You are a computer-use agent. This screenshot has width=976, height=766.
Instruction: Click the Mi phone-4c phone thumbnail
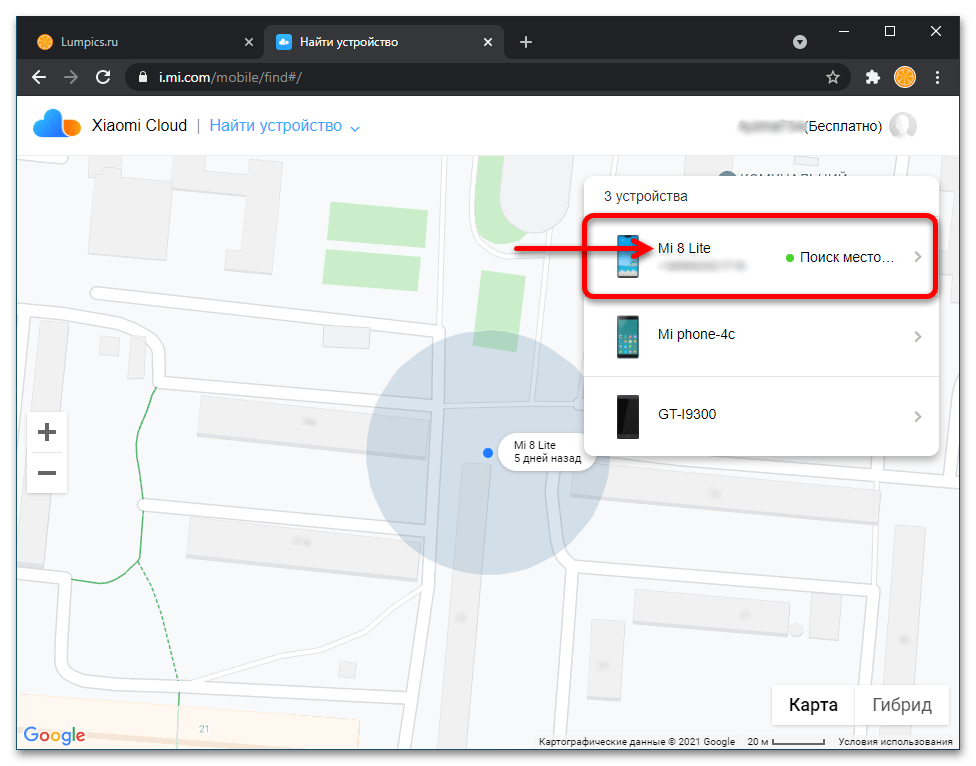point(628,337)
